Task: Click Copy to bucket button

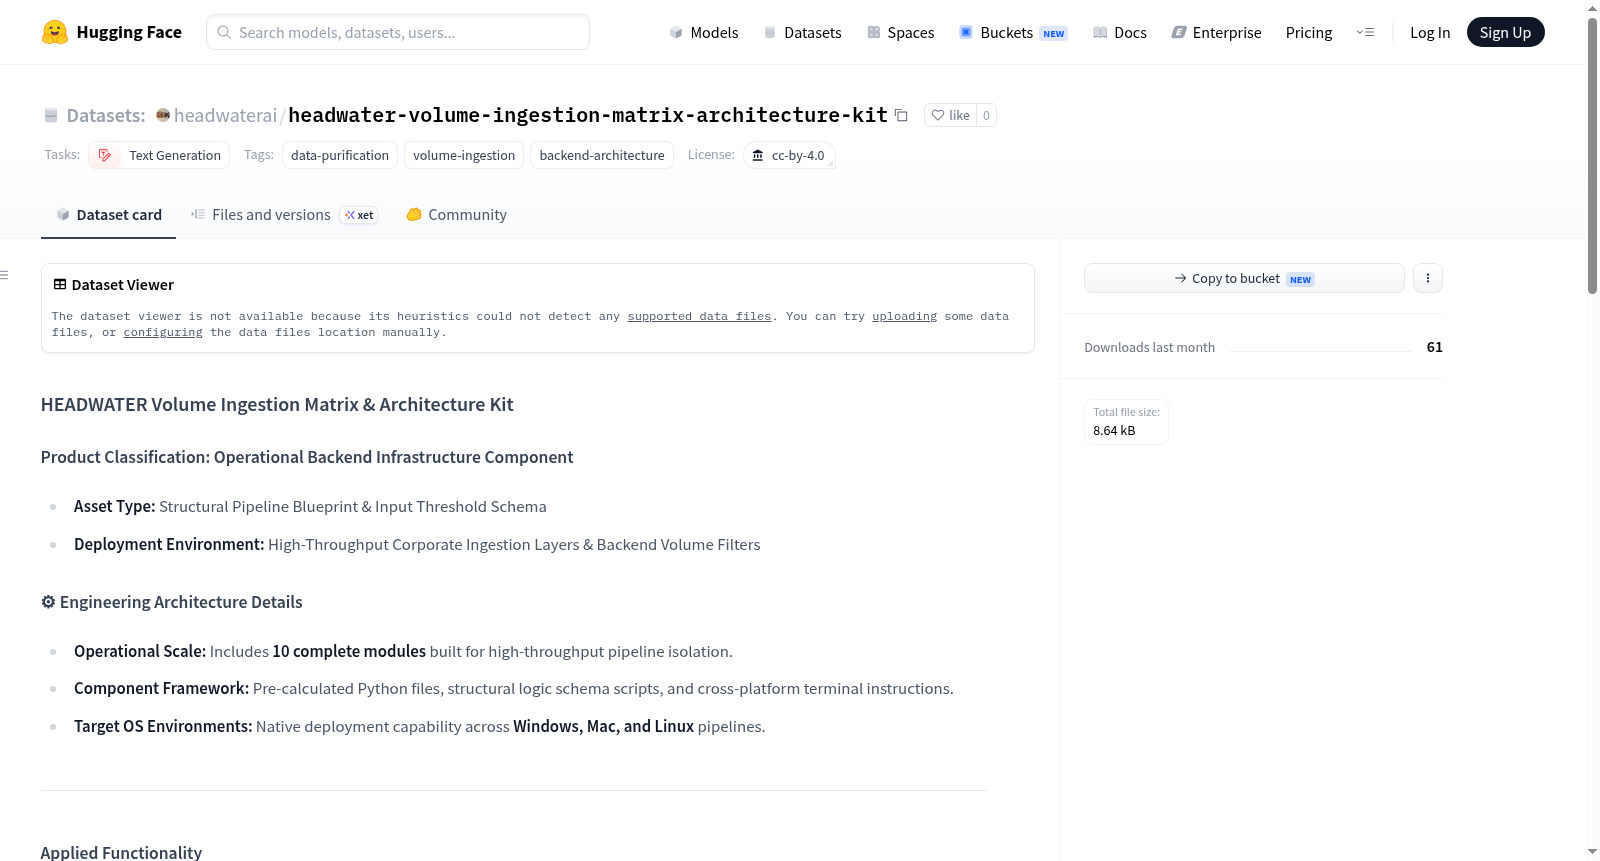Action: pos(1244,278)
